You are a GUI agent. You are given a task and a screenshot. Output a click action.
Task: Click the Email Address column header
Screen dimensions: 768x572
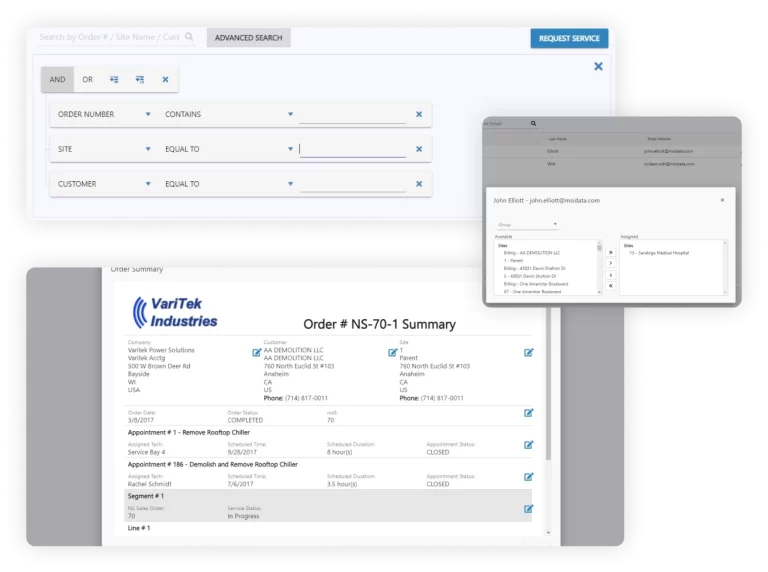click(659, 139)
